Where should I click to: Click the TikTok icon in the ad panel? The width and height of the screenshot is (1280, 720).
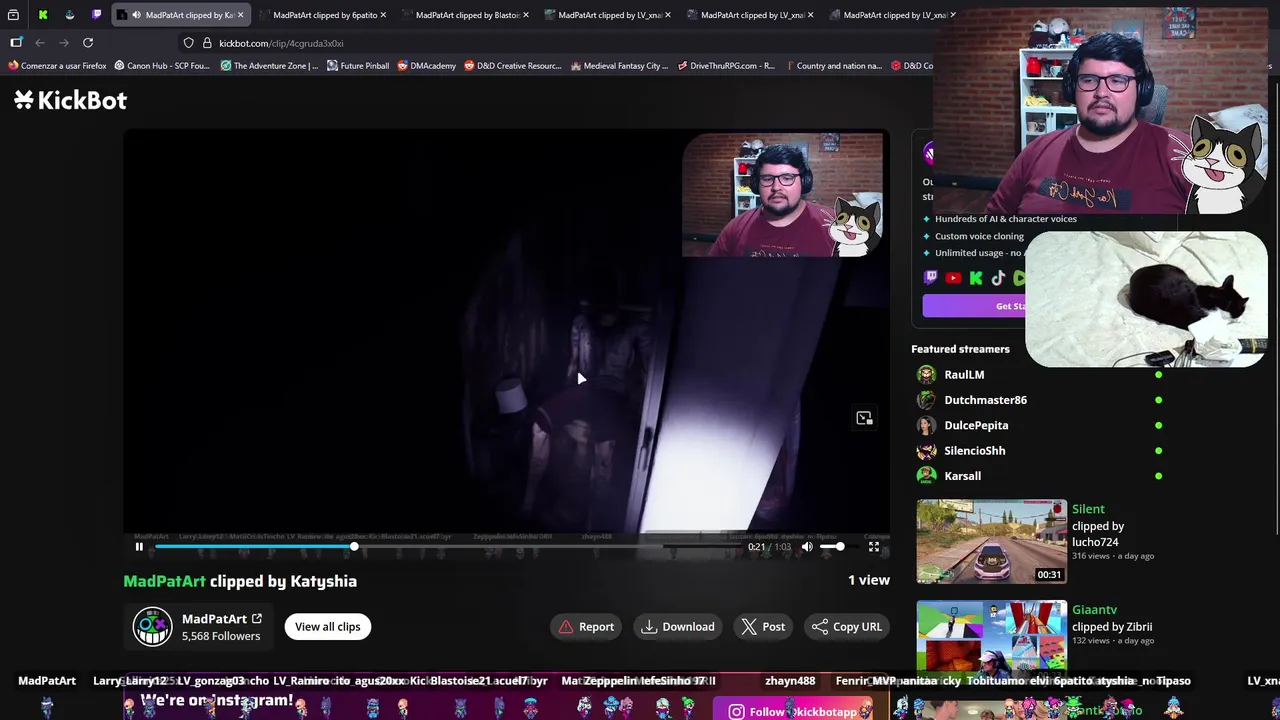coord(998,279)
